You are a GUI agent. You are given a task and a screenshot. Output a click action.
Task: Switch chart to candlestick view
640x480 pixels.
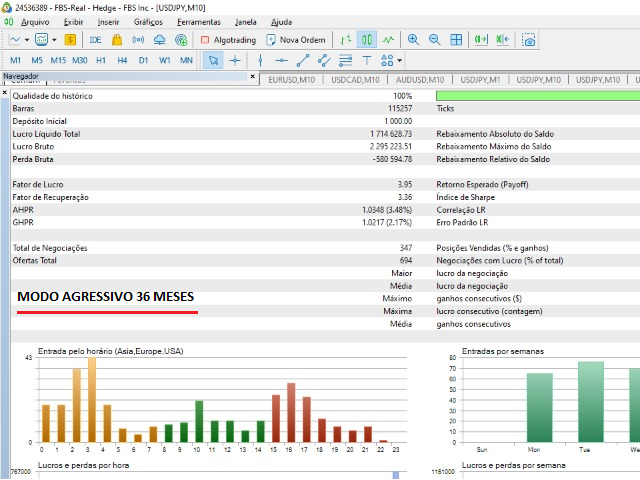coord(366,40)
